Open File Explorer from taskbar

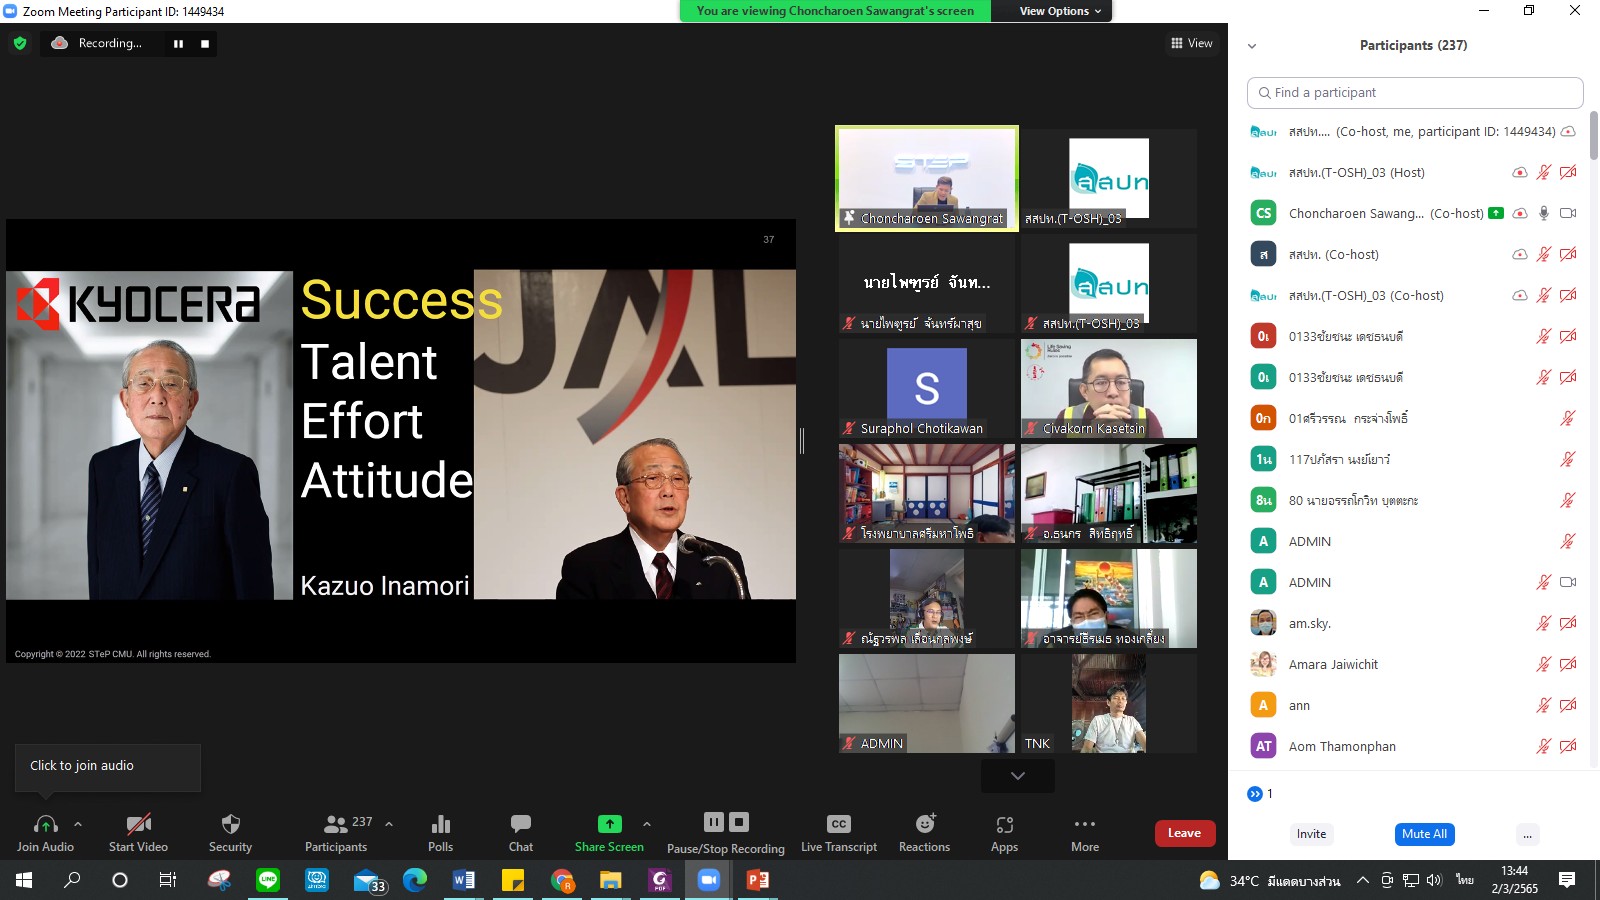[611, 880]
